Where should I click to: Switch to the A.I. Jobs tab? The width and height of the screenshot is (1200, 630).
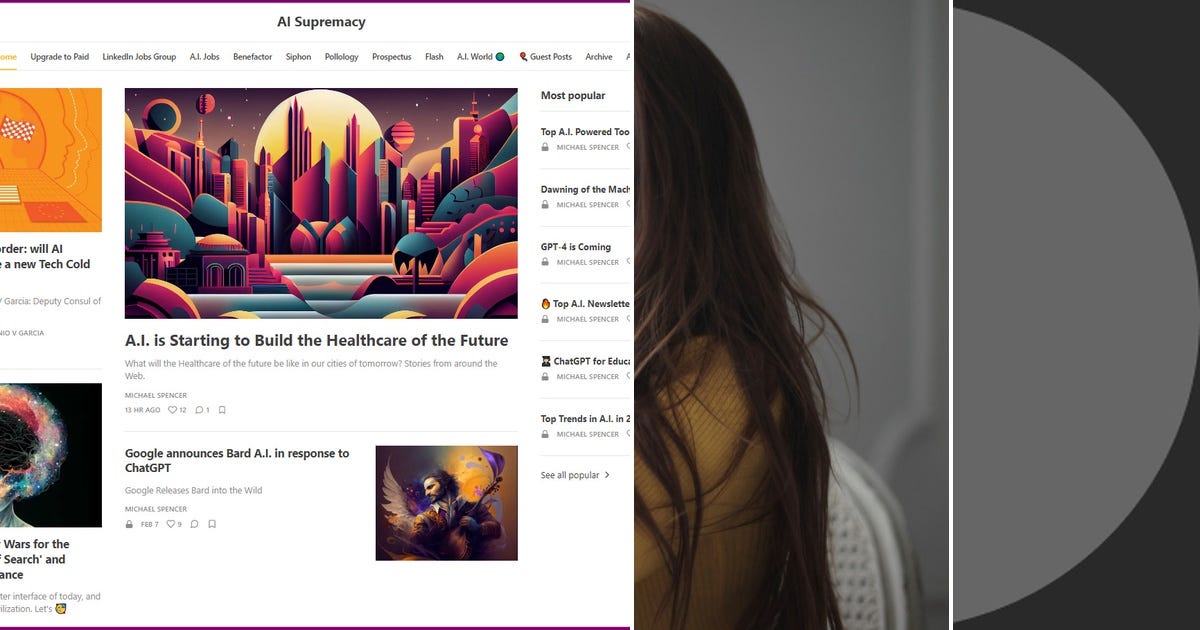point(204,57)
